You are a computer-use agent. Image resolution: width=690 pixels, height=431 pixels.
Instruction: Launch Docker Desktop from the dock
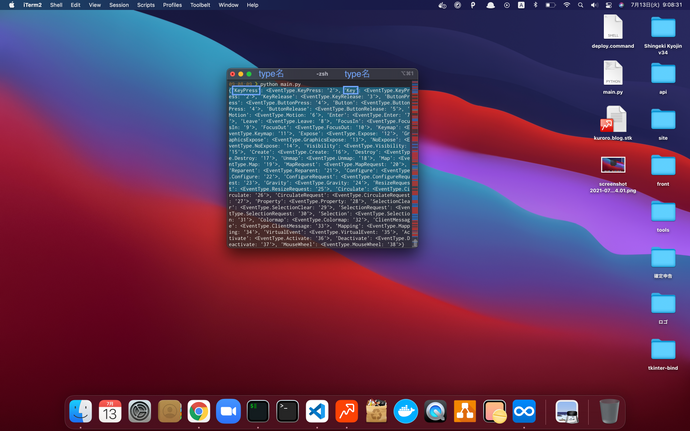click(x=406, y=411)
